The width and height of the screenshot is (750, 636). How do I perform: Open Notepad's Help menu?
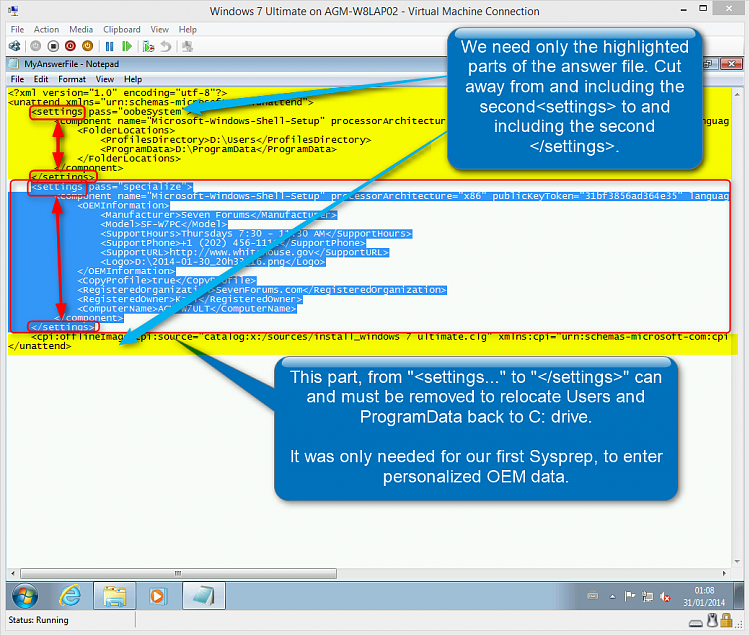133,79
